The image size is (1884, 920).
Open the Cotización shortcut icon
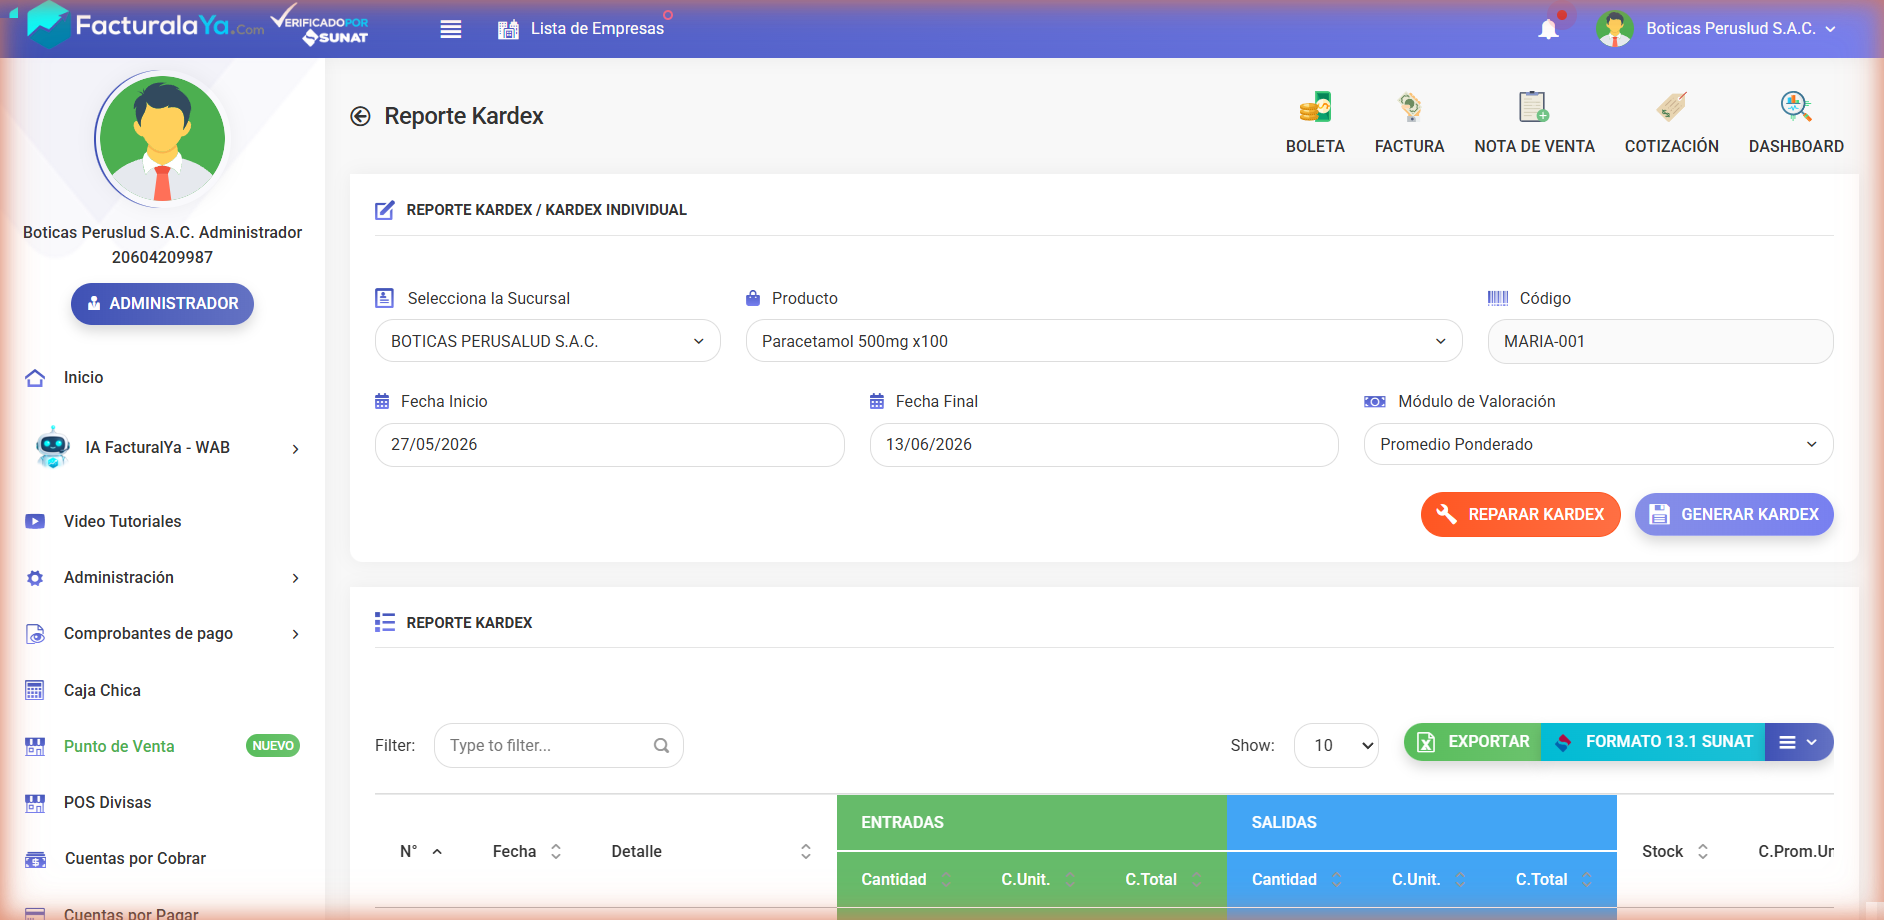(x=1671, y=107)
